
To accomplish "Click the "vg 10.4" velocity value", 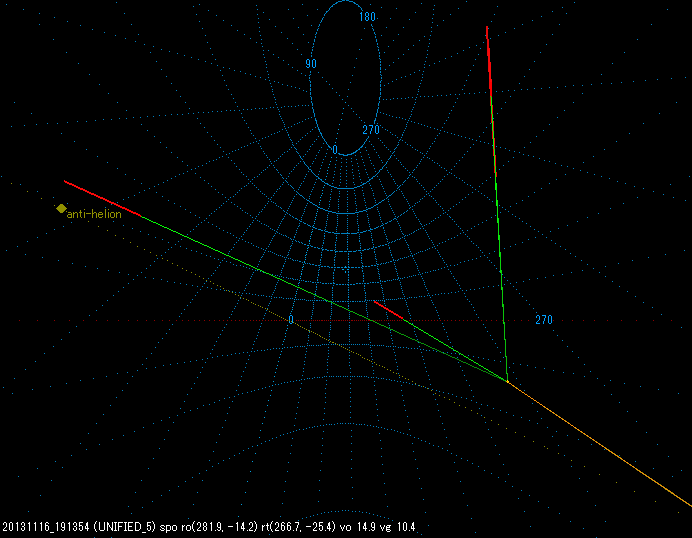I will [x=400, y=527].
